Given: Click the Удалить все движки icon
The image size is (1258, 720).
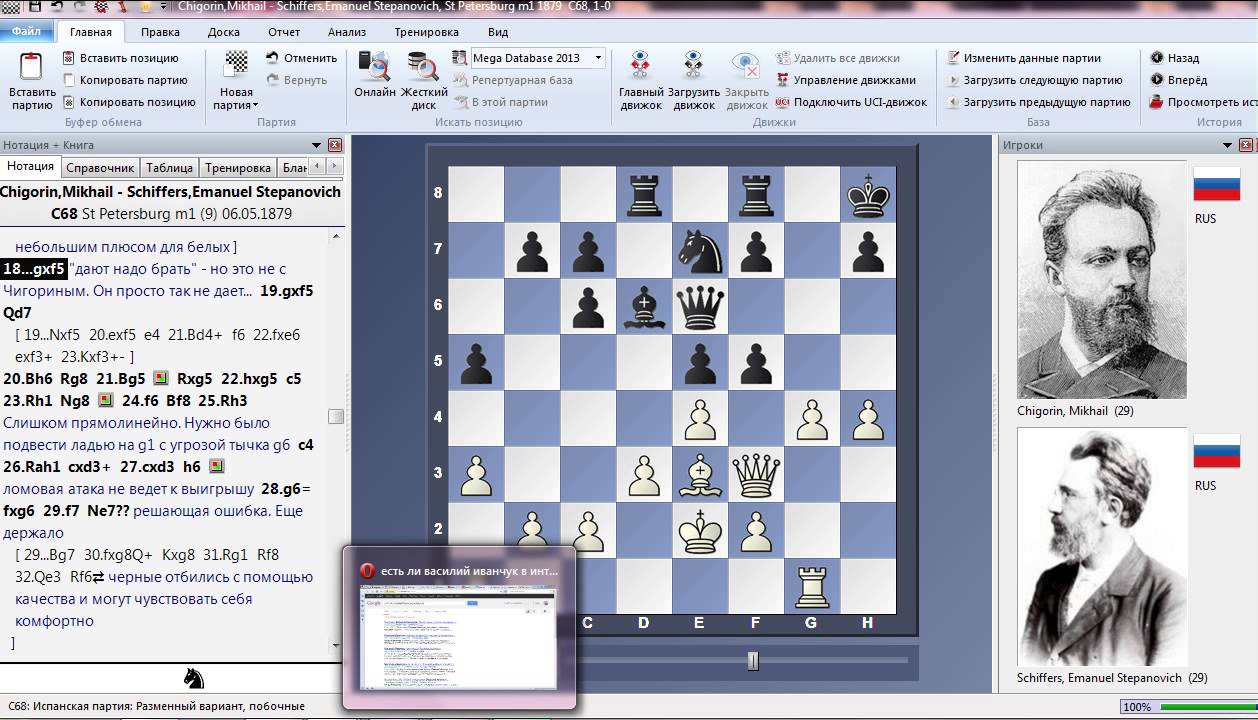Looking at the screenshot, I should pos(782,58).
